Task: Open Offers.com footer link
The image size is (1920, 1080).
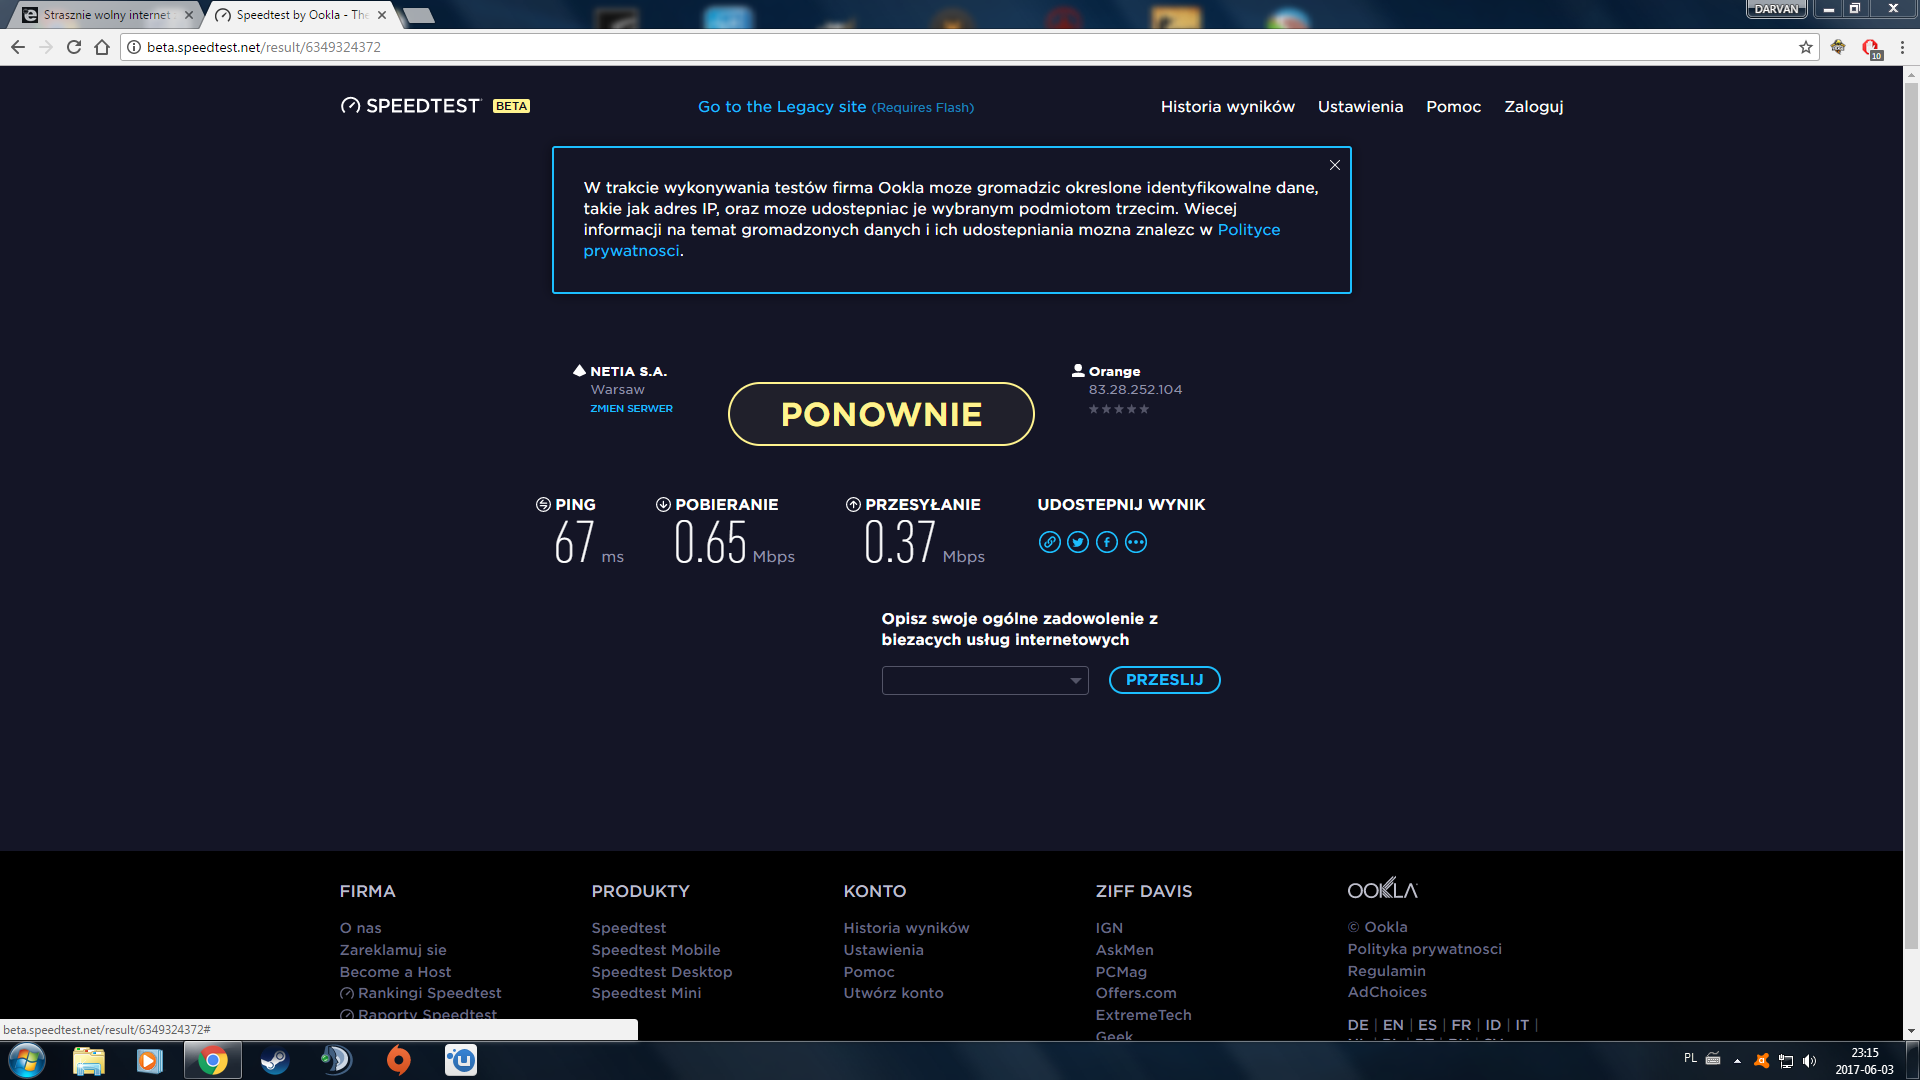Action: (1136, 993)
